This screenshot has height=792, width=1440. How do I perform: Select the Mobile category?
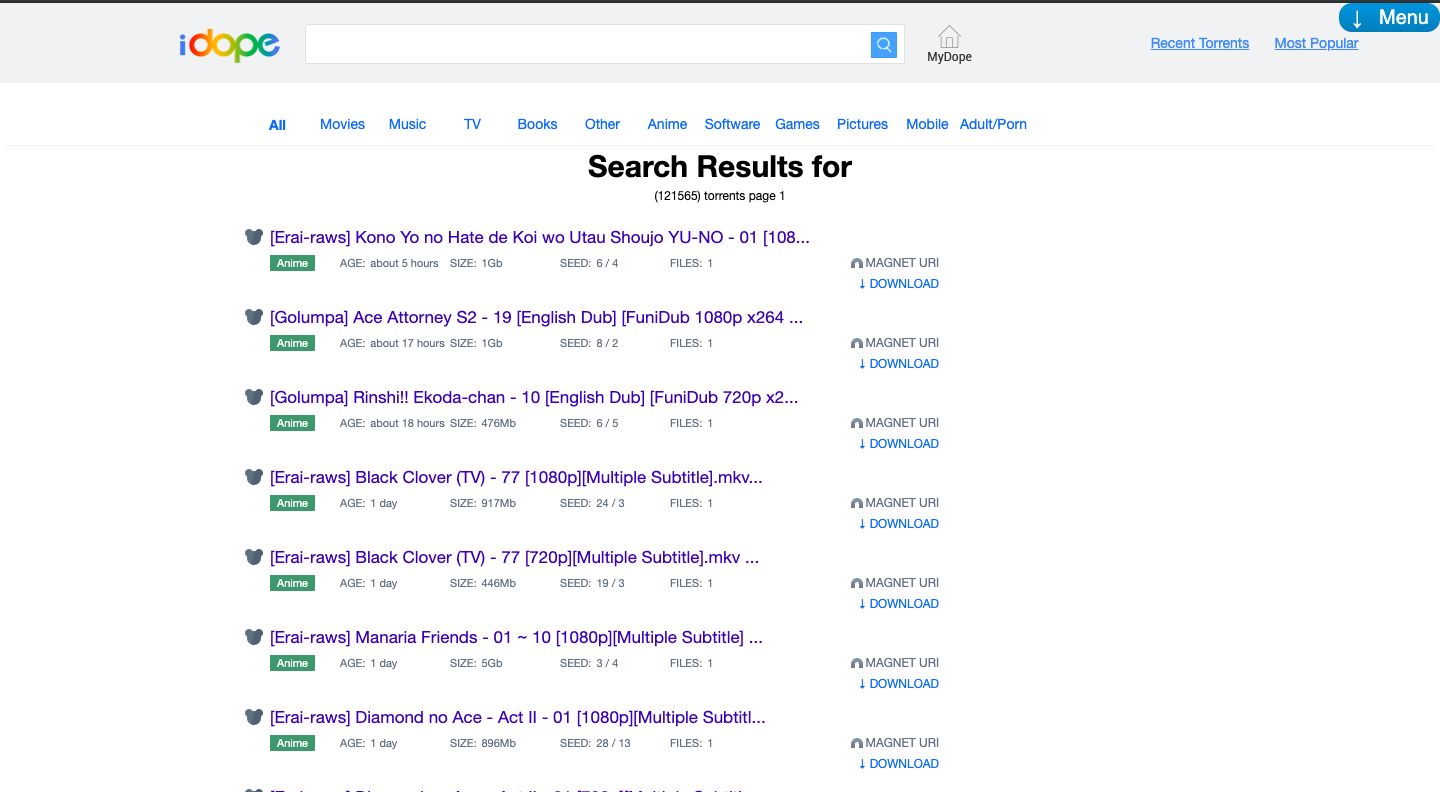tap(927, 124)
